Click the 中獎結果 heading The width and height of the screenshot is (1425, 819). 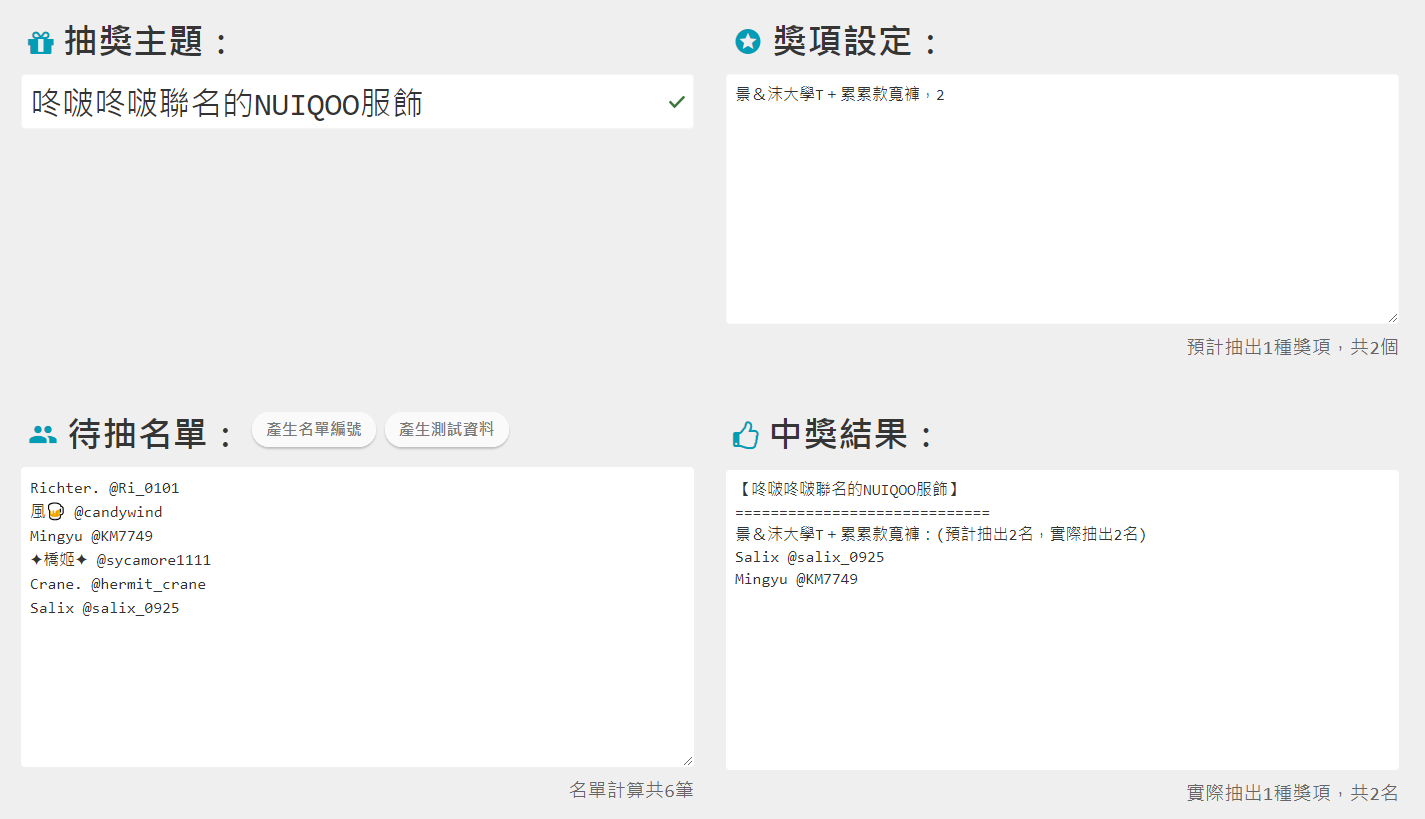853,434
